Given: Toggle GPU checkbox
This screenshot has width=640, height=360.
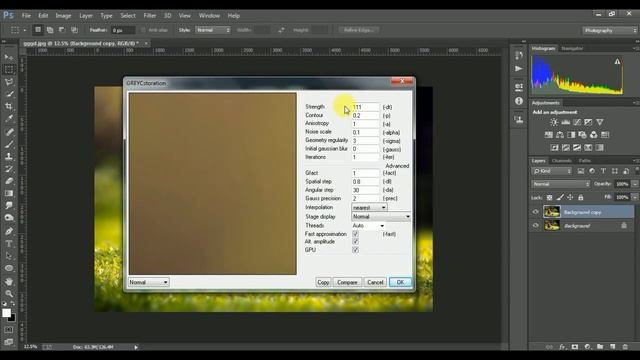Looking at the screenshot, I should pos(356,250).
